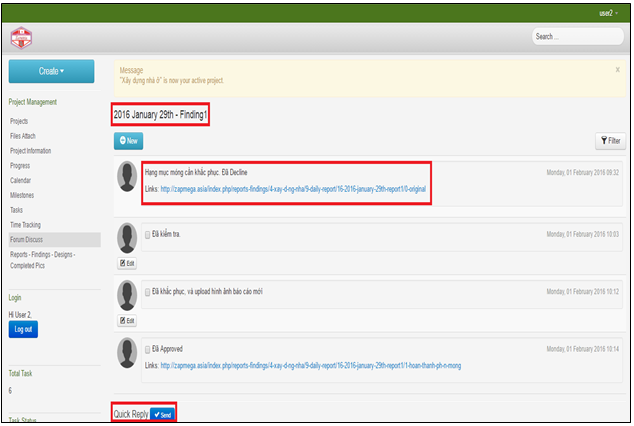Click into the Search field
This screenshot has width=634, height=426.
[x=576, y=37]
